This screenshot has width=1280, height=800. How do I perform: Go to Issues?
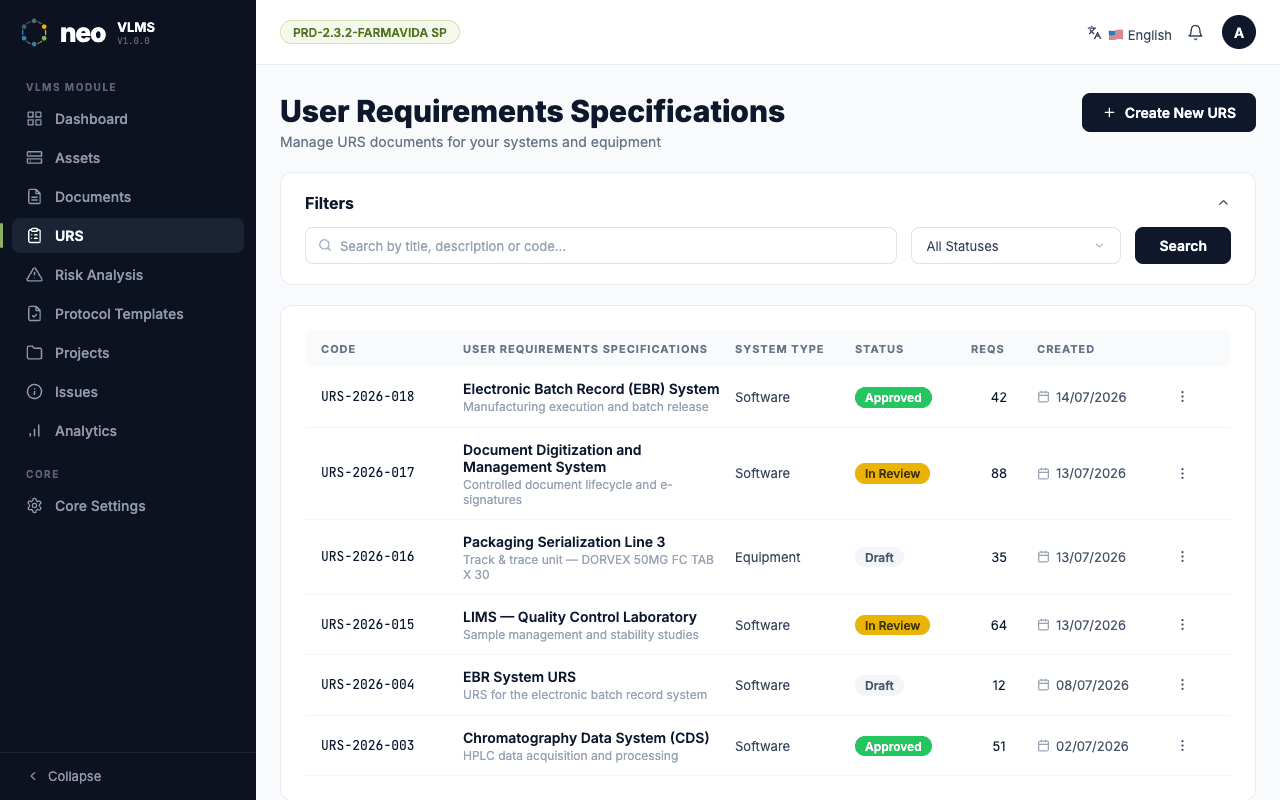pos(128,392)
